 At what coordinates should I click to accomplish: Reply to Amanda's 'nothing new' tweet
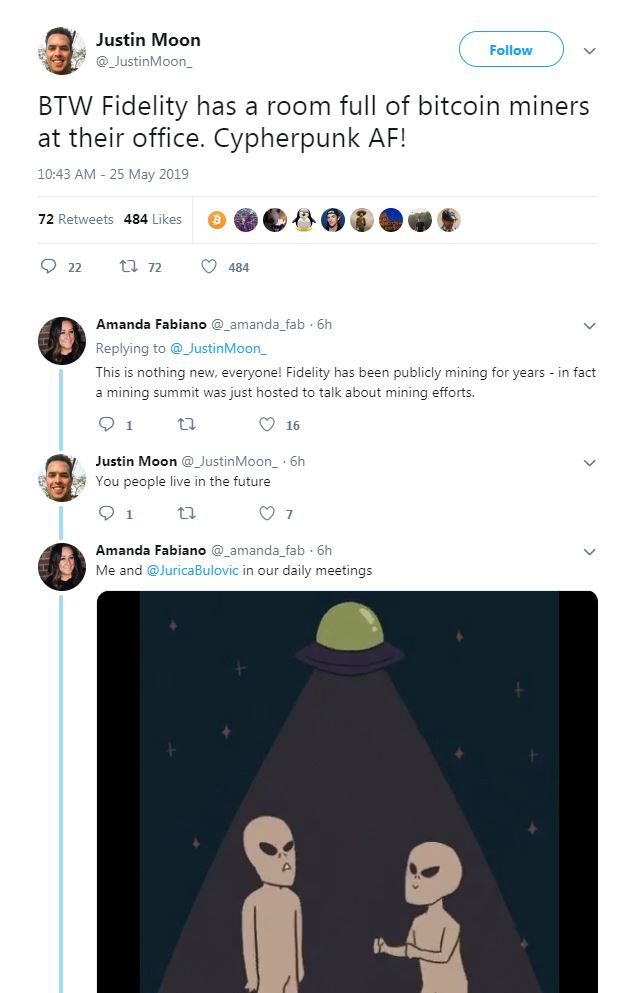pos(106,425)
